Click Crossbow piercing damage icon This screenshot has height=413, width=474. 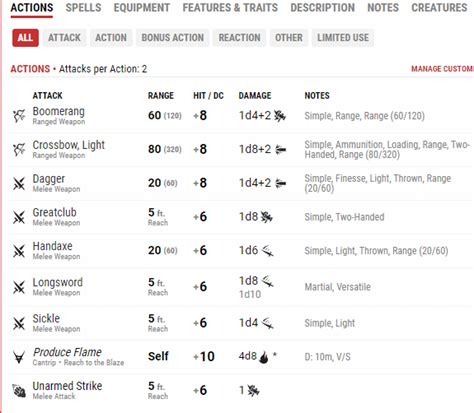(281, 150)
